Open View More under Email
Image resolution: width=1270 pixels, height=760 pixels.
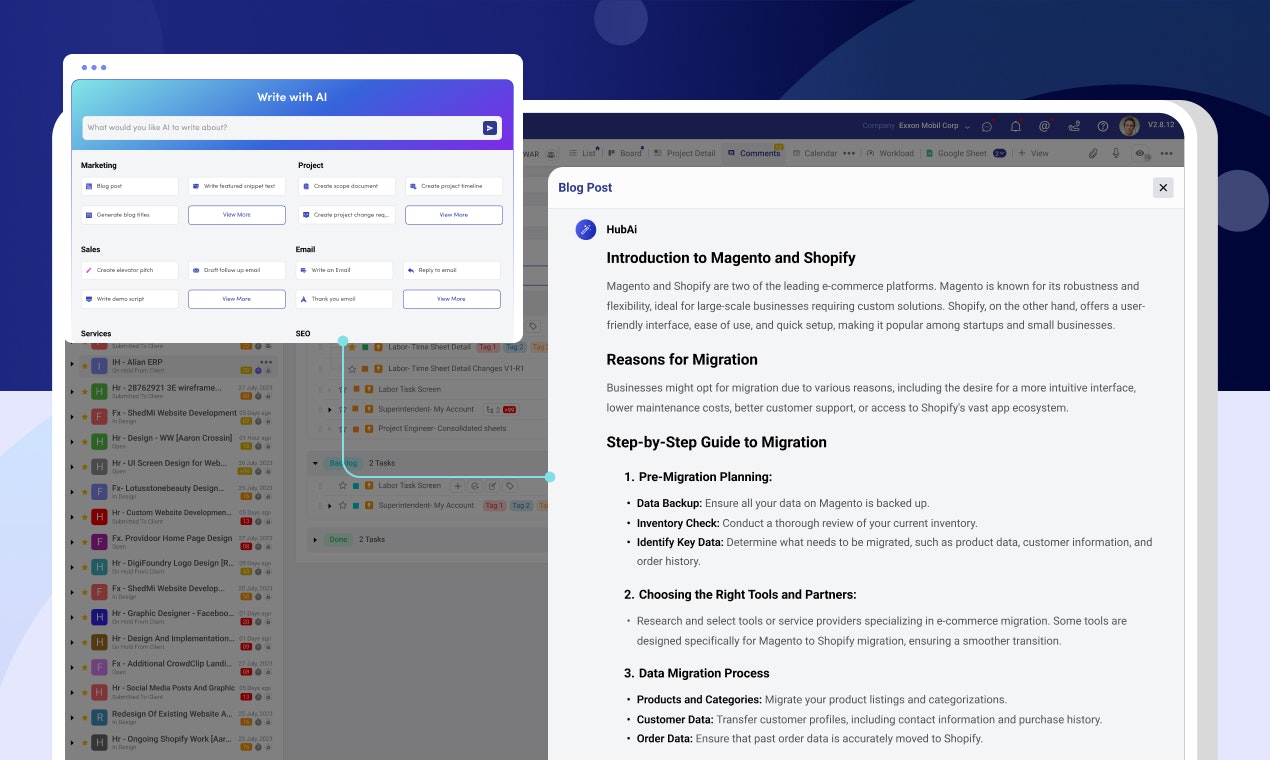452,299
